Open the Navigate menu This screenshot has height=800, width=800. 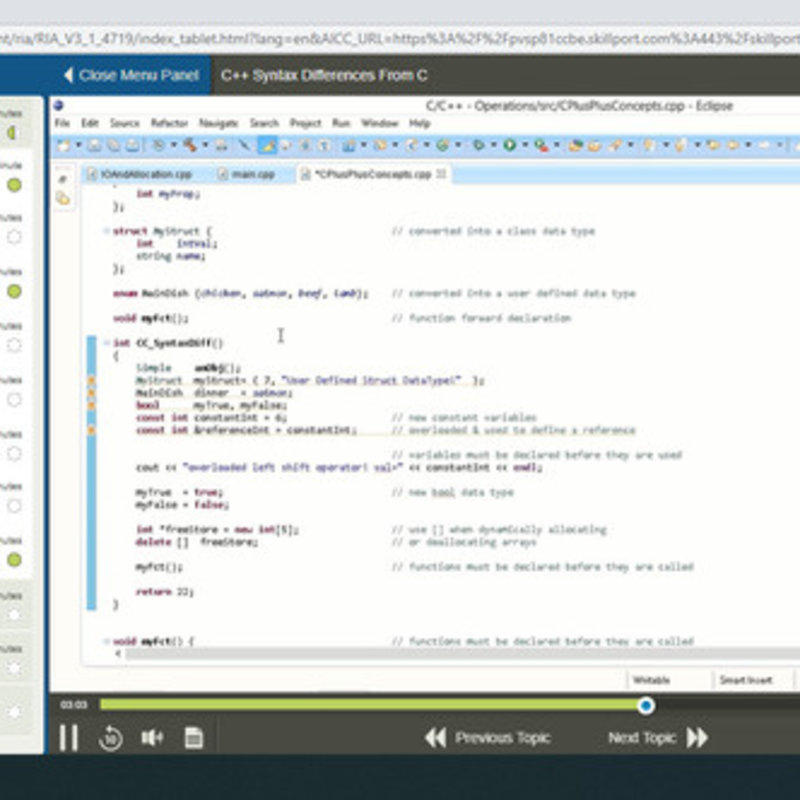[x=218, y=123]
